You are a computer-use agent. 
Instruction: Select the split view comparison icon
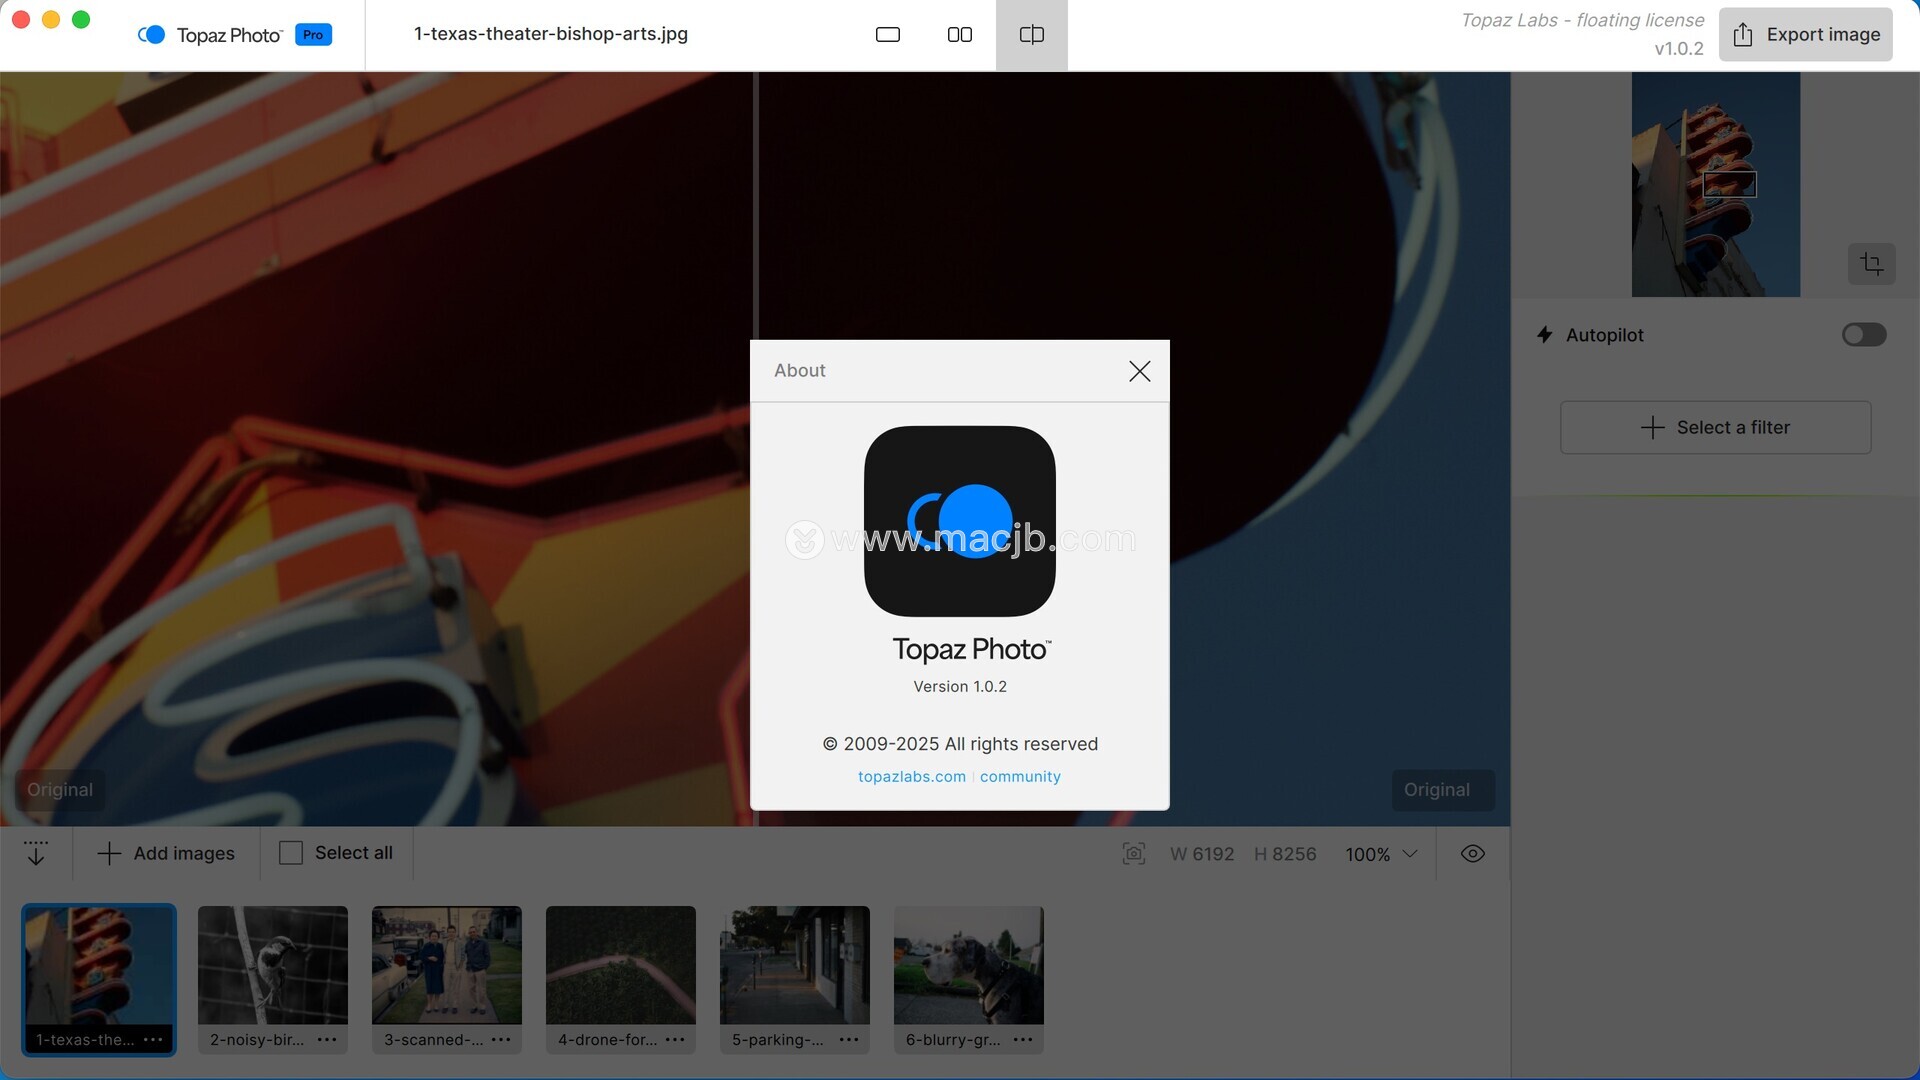coord(1031,35)
